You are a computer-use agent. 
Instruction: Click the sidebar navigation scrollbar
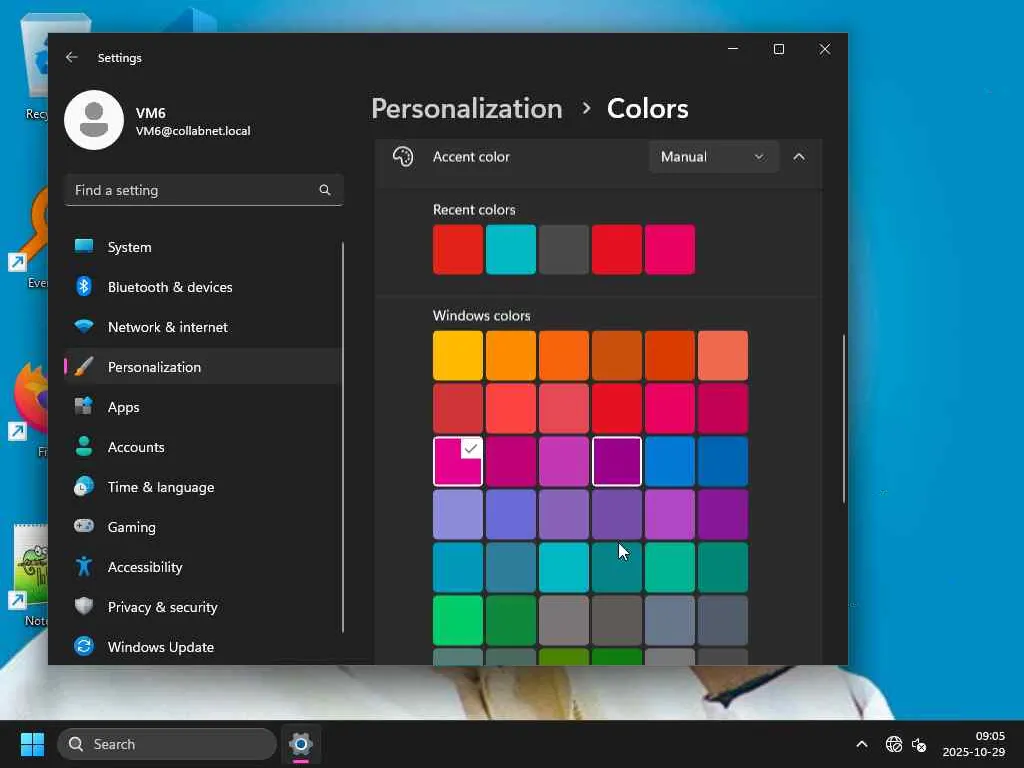pos(343,437)
